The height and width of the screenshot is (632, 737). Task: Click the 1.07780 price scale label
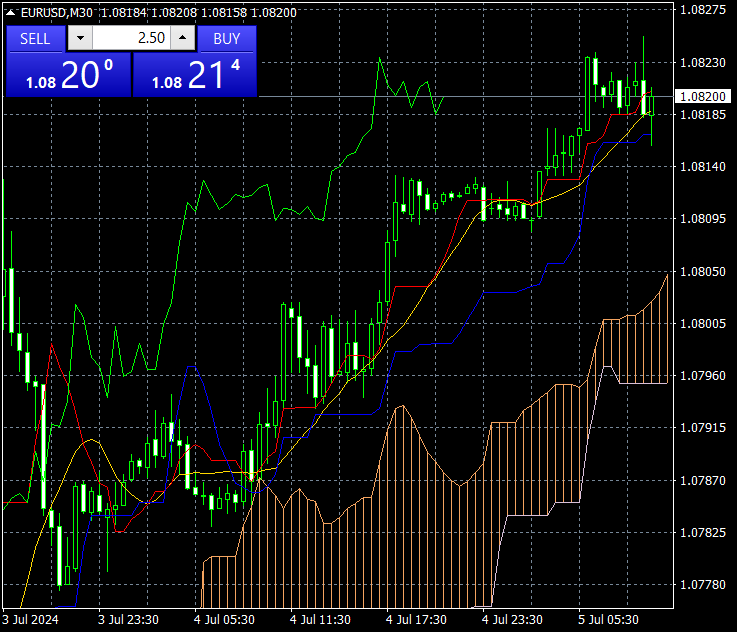coord(703,585)
